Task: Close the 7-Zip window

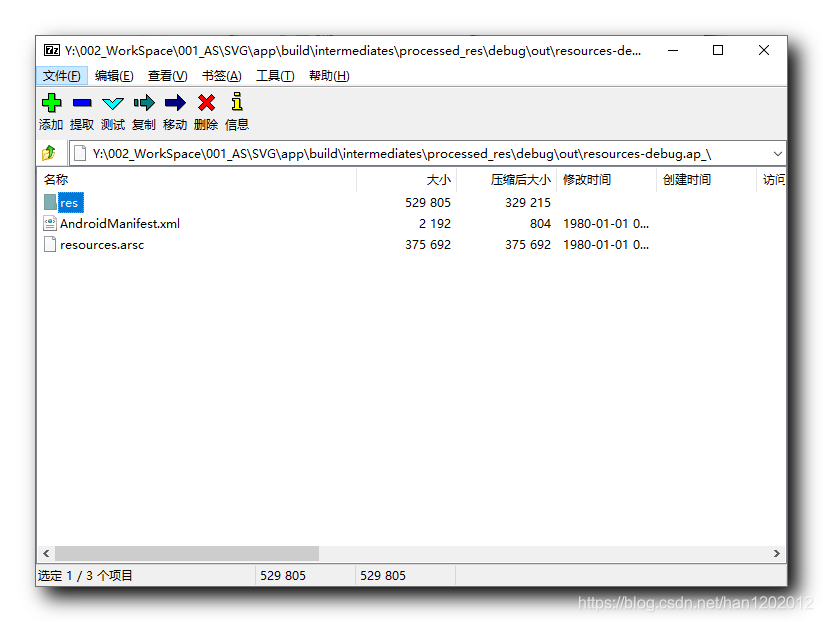Action: (x=764, y=50)
